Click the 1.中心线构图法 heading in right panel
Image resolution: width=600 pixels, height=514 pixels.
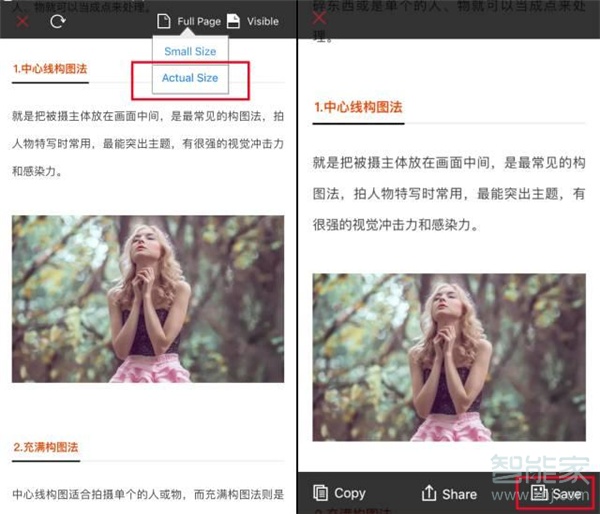pos(359,106)
